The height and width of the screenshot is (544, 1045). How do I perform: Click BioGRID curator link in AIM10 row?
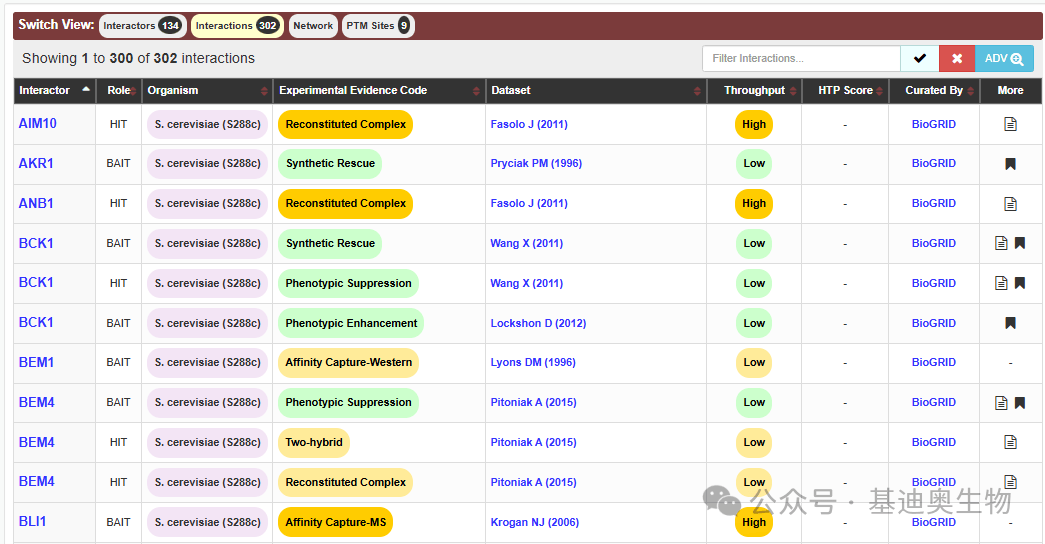(934, 124)
